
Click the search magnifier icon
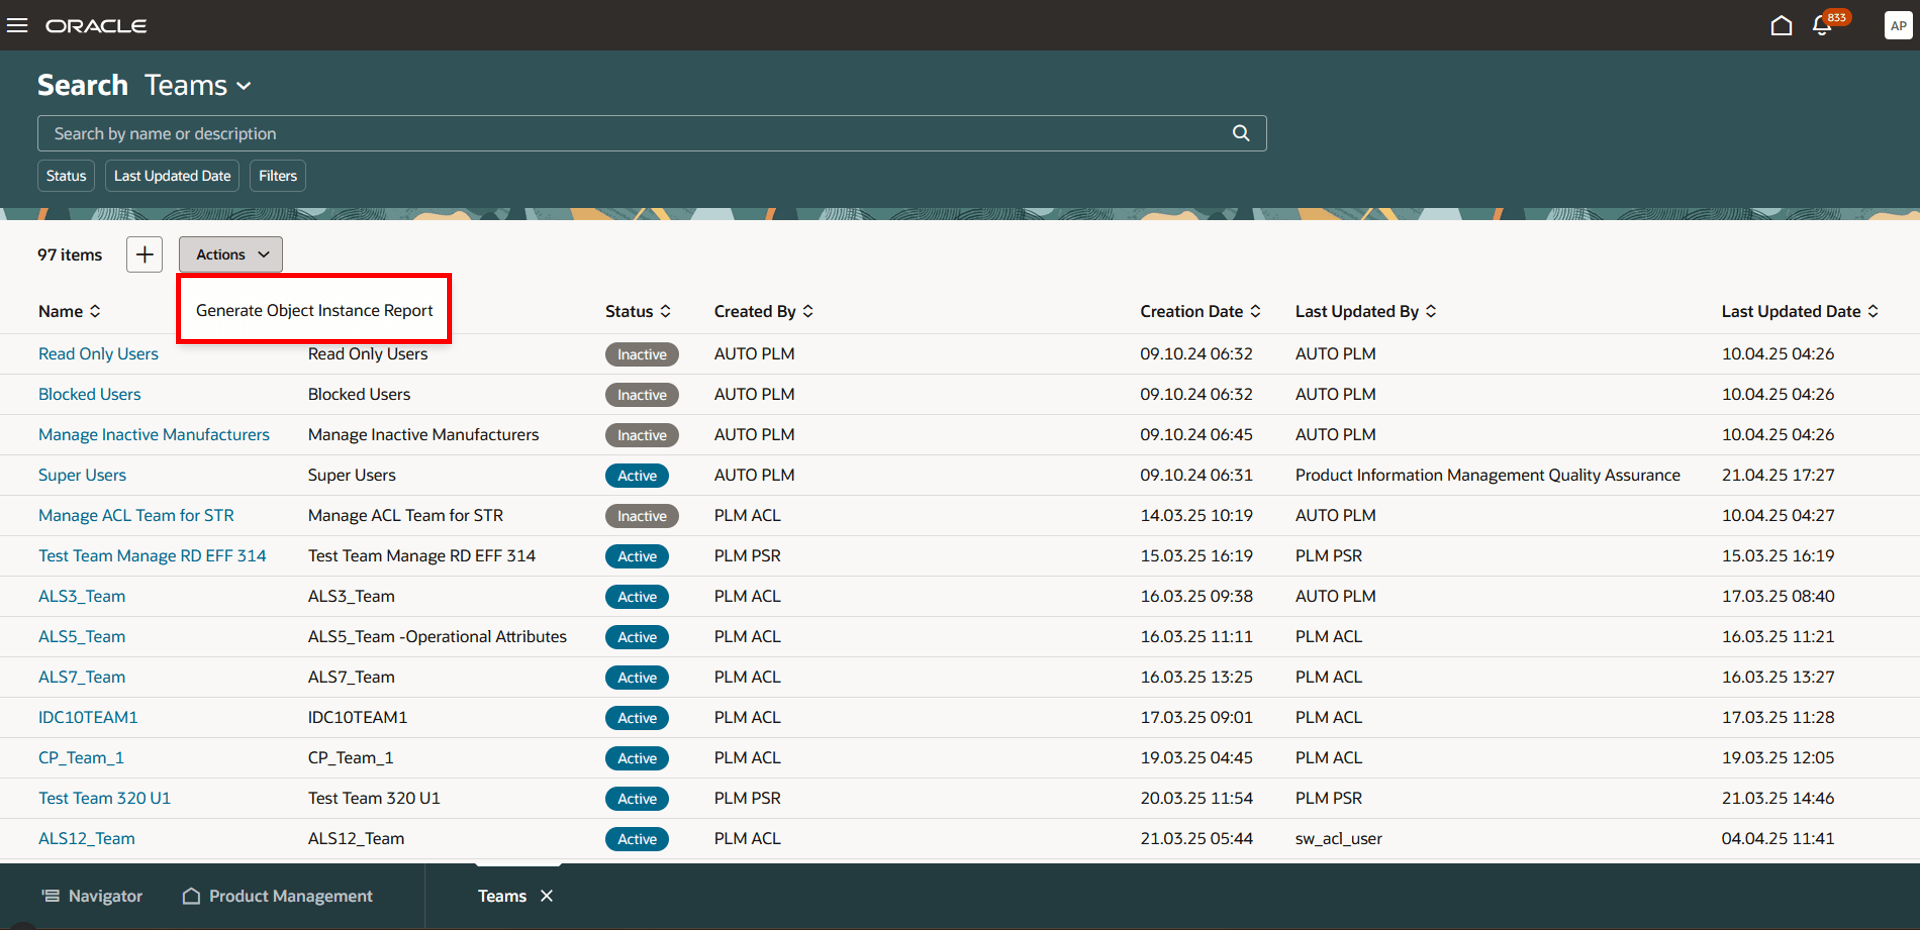coord(1240,133)
